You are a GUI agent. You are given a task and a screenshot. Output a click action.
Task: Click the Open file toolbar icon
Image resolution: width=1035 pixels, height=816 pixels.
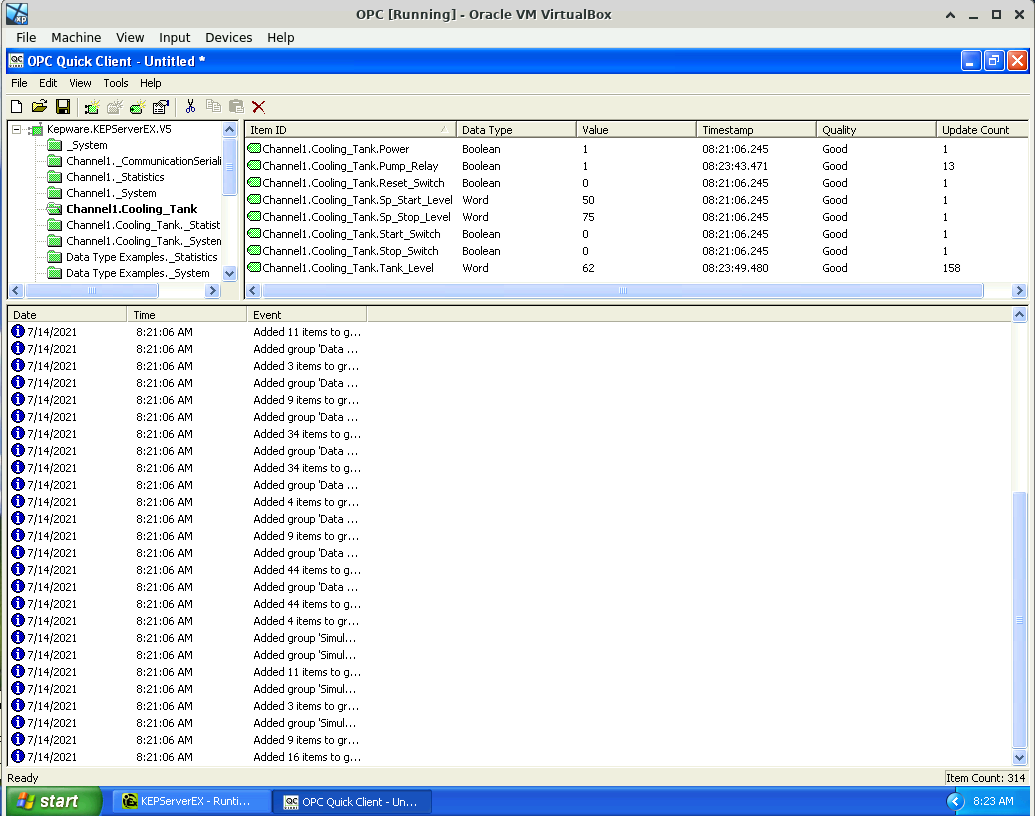tap(39, 107)
